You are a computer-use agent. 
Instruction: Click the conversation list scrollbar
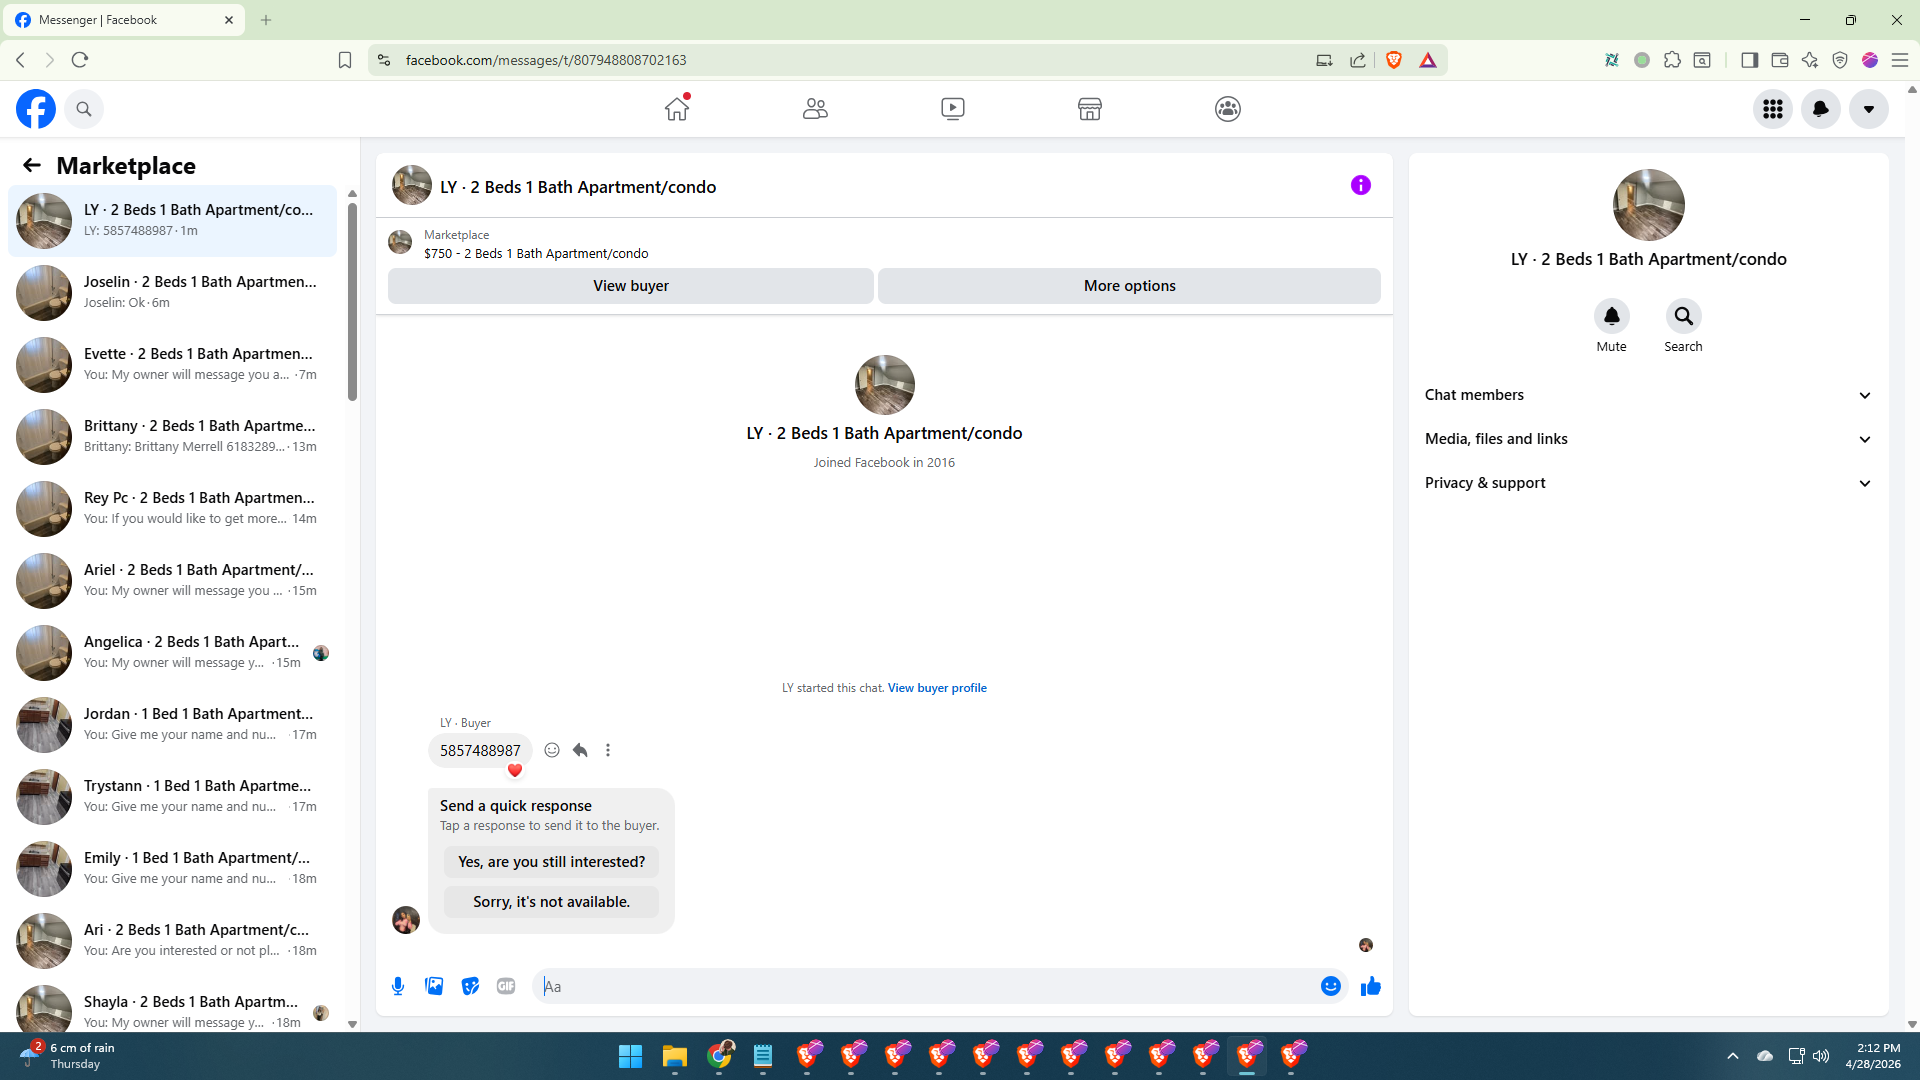tap(352, 300)
